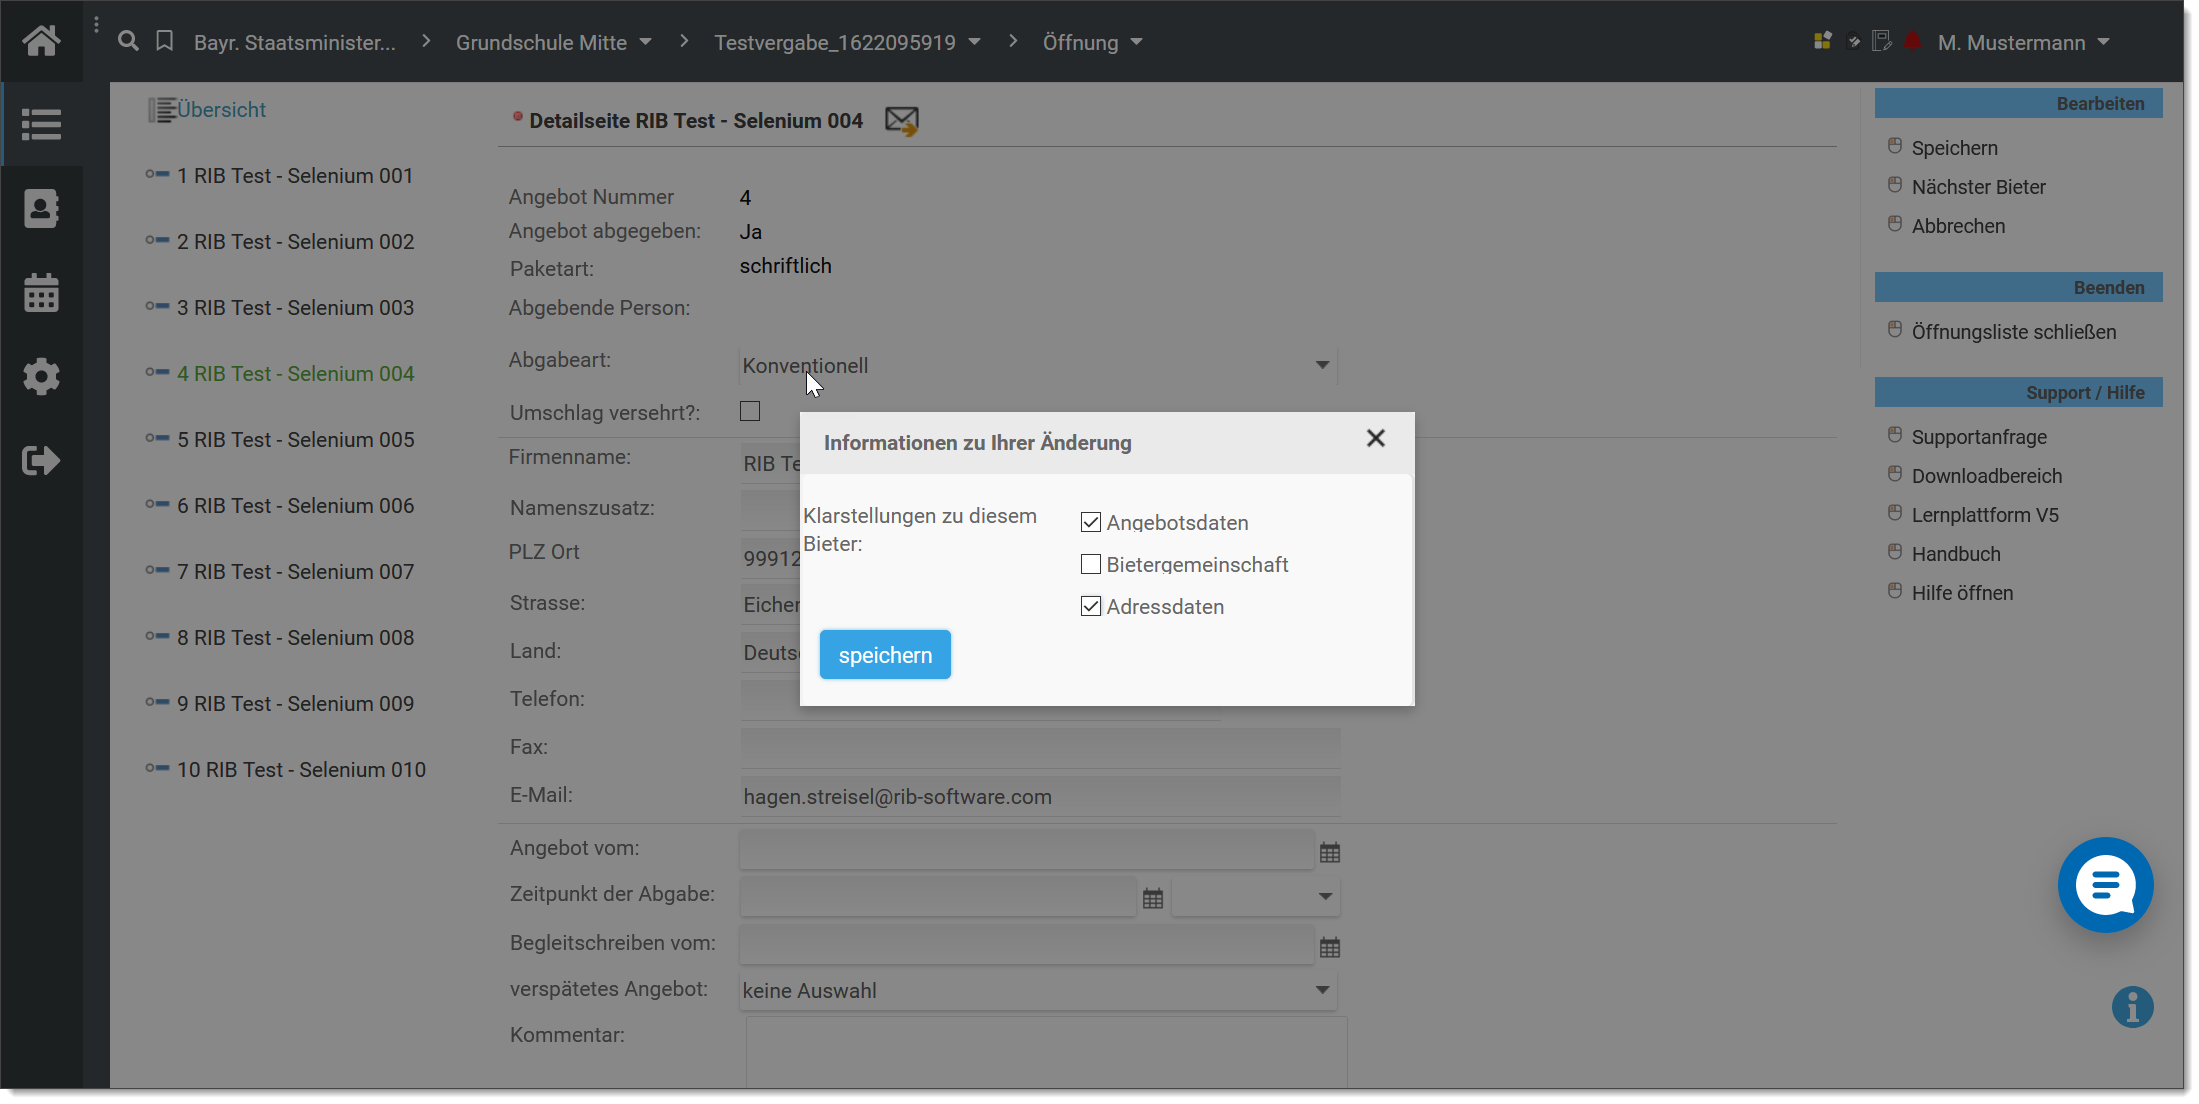Expand the Abgabeart Konventionell dropdown
Viewport: 2199px width, 1104px height.
1038,365
